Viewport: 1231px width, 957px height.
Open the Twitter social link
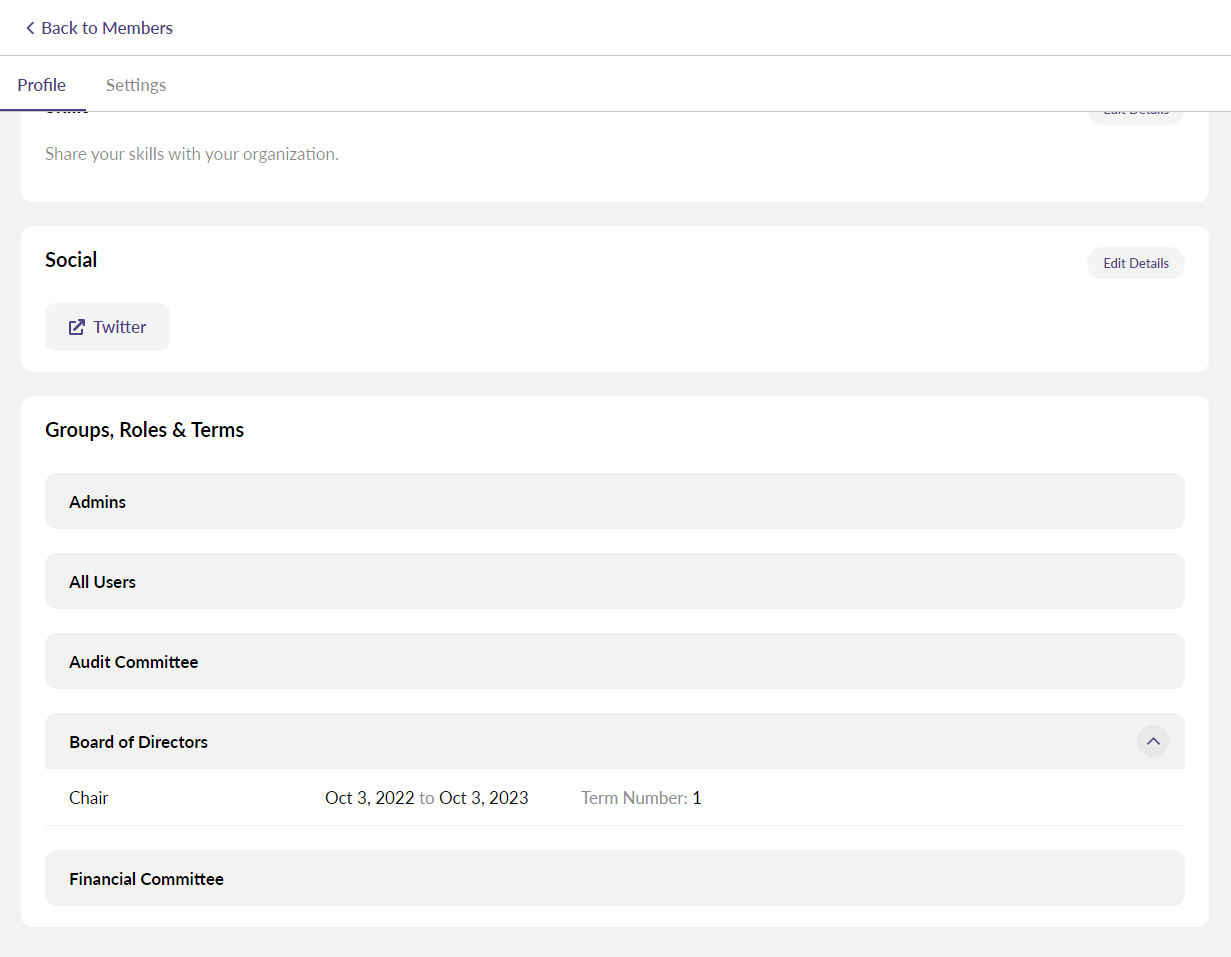click(119, 327)
